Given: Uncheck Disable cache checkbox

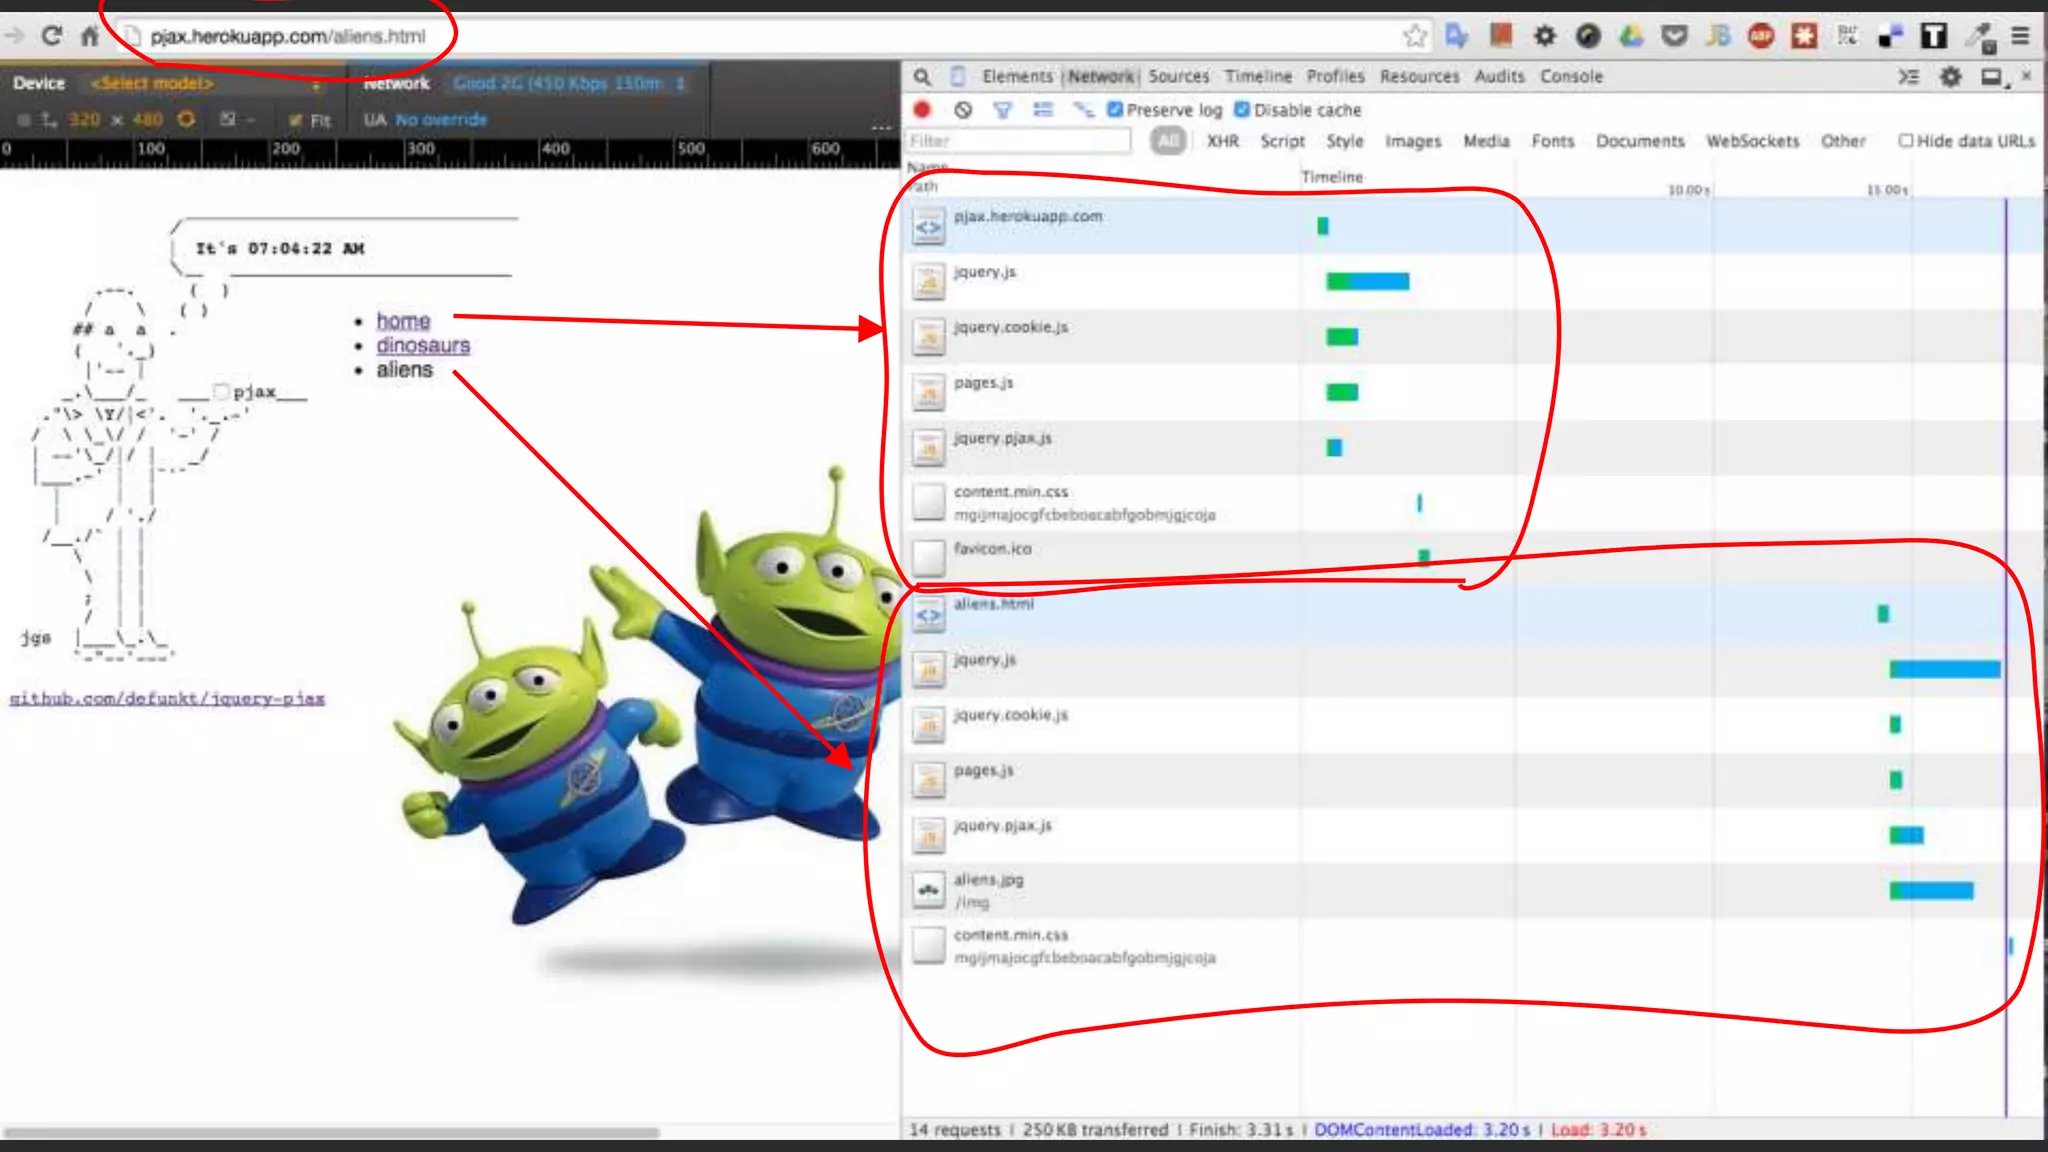Looking at the screenshot, I should coord(1242,110).
